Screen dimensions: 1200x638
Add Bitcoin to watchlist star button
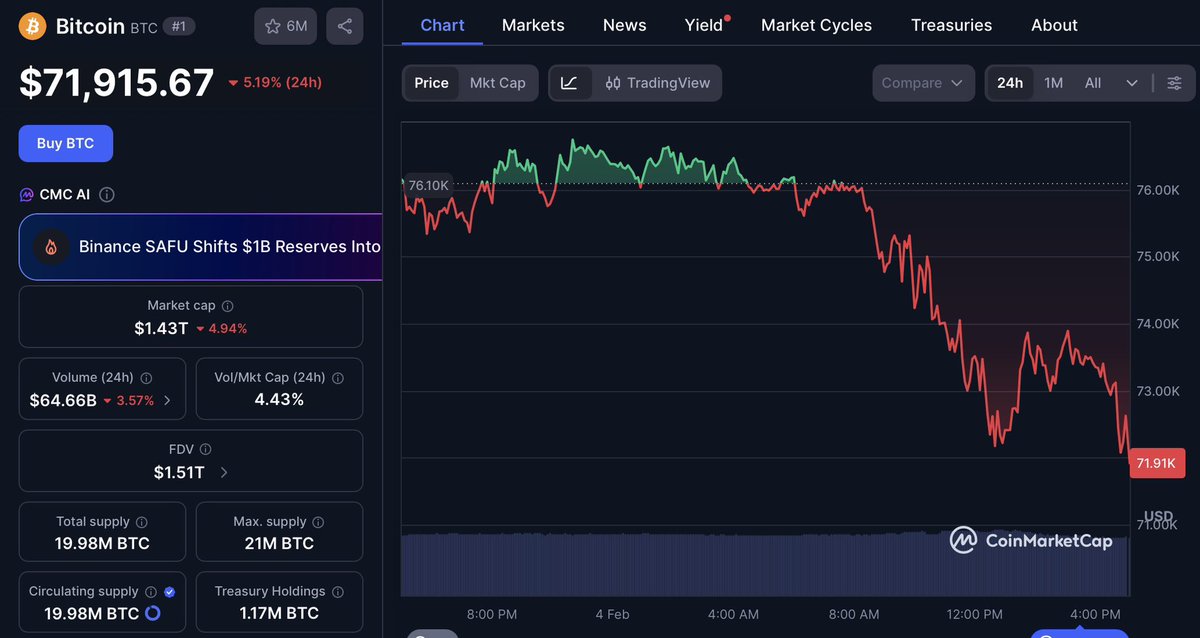[286, 26]
